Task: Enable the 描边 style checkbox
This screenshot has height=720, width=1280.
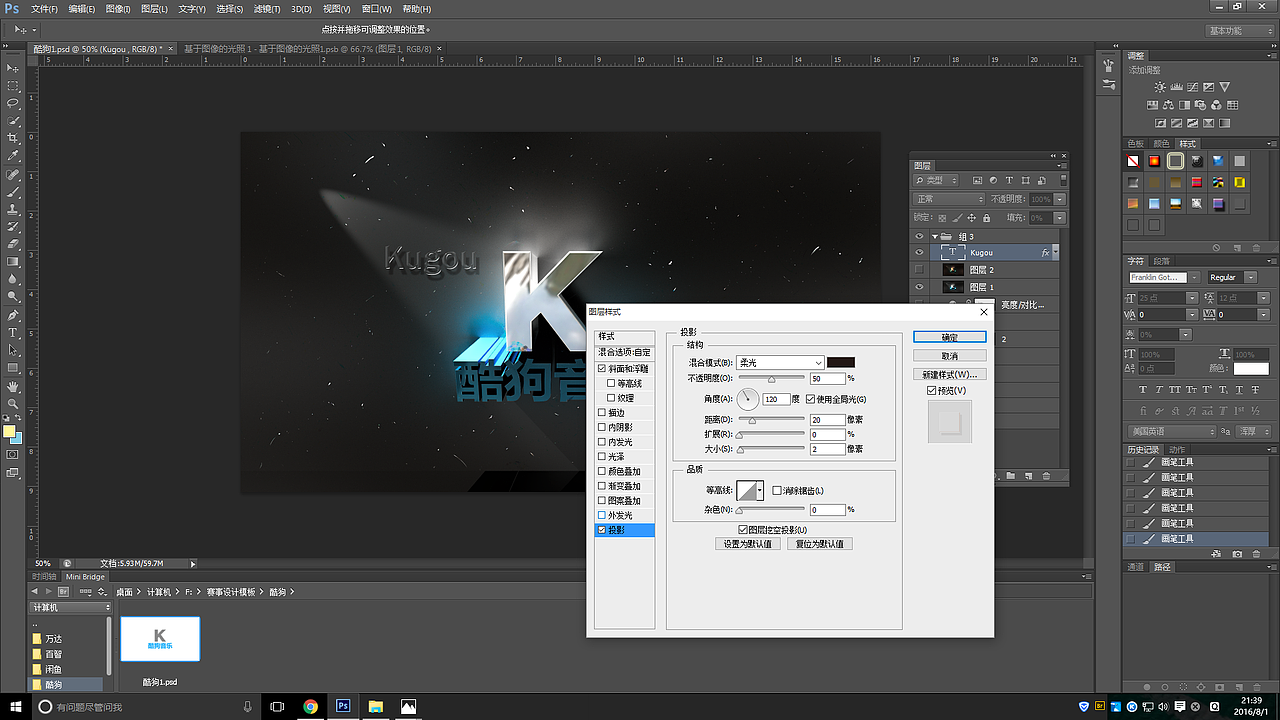Action: pyautogui.click(x=602, y=412)
